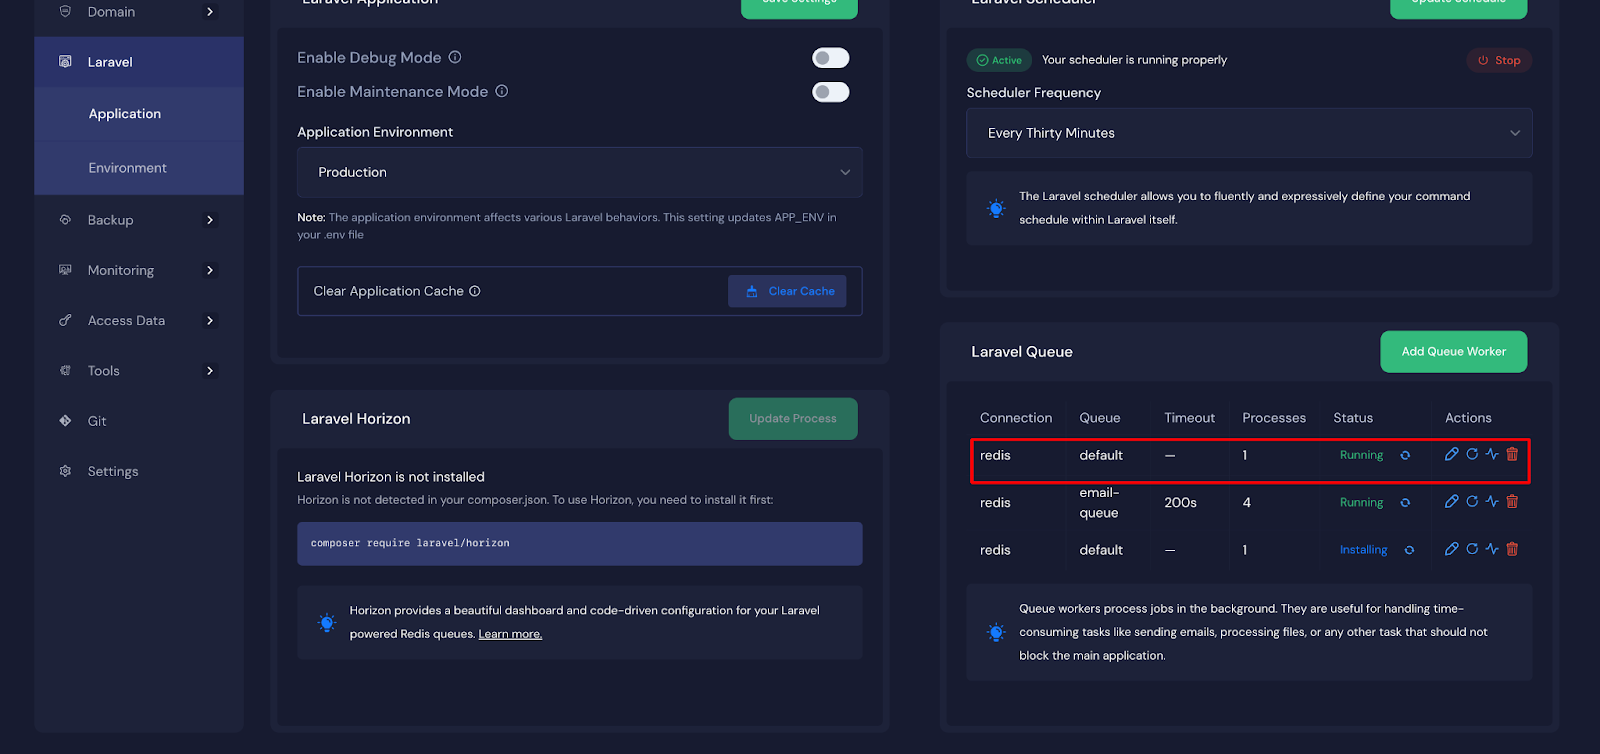Screen dimensions: 1600x754
Task: Click the info icon next to Enable Maintenance Mode
Action: coord(502,92)
